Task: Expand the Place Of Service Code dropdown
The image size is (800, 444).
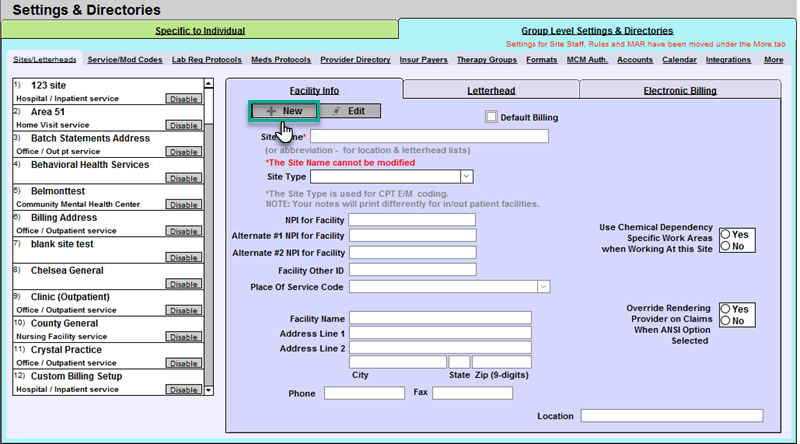Action: tap(543, 287)
